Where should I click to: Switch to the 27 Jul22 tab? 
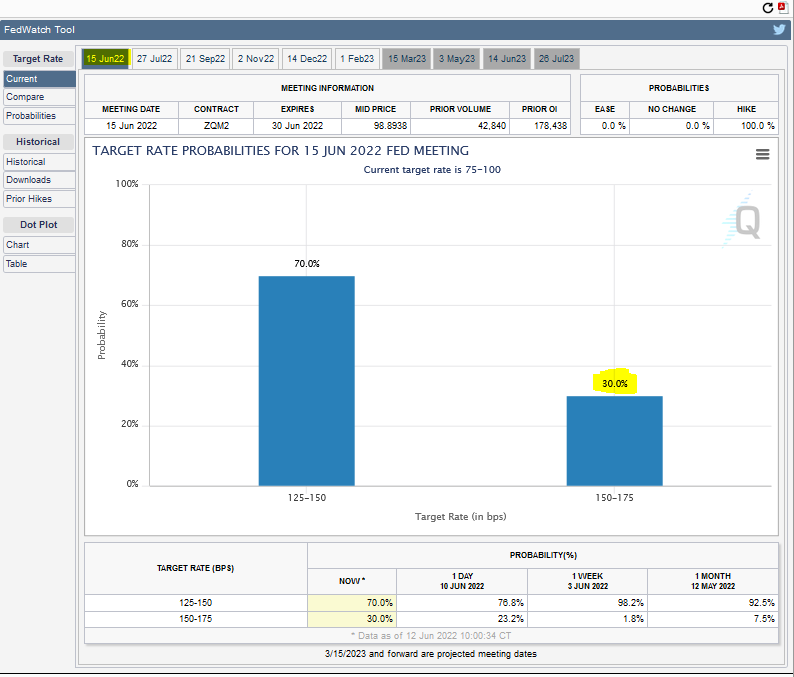(154, 59)
